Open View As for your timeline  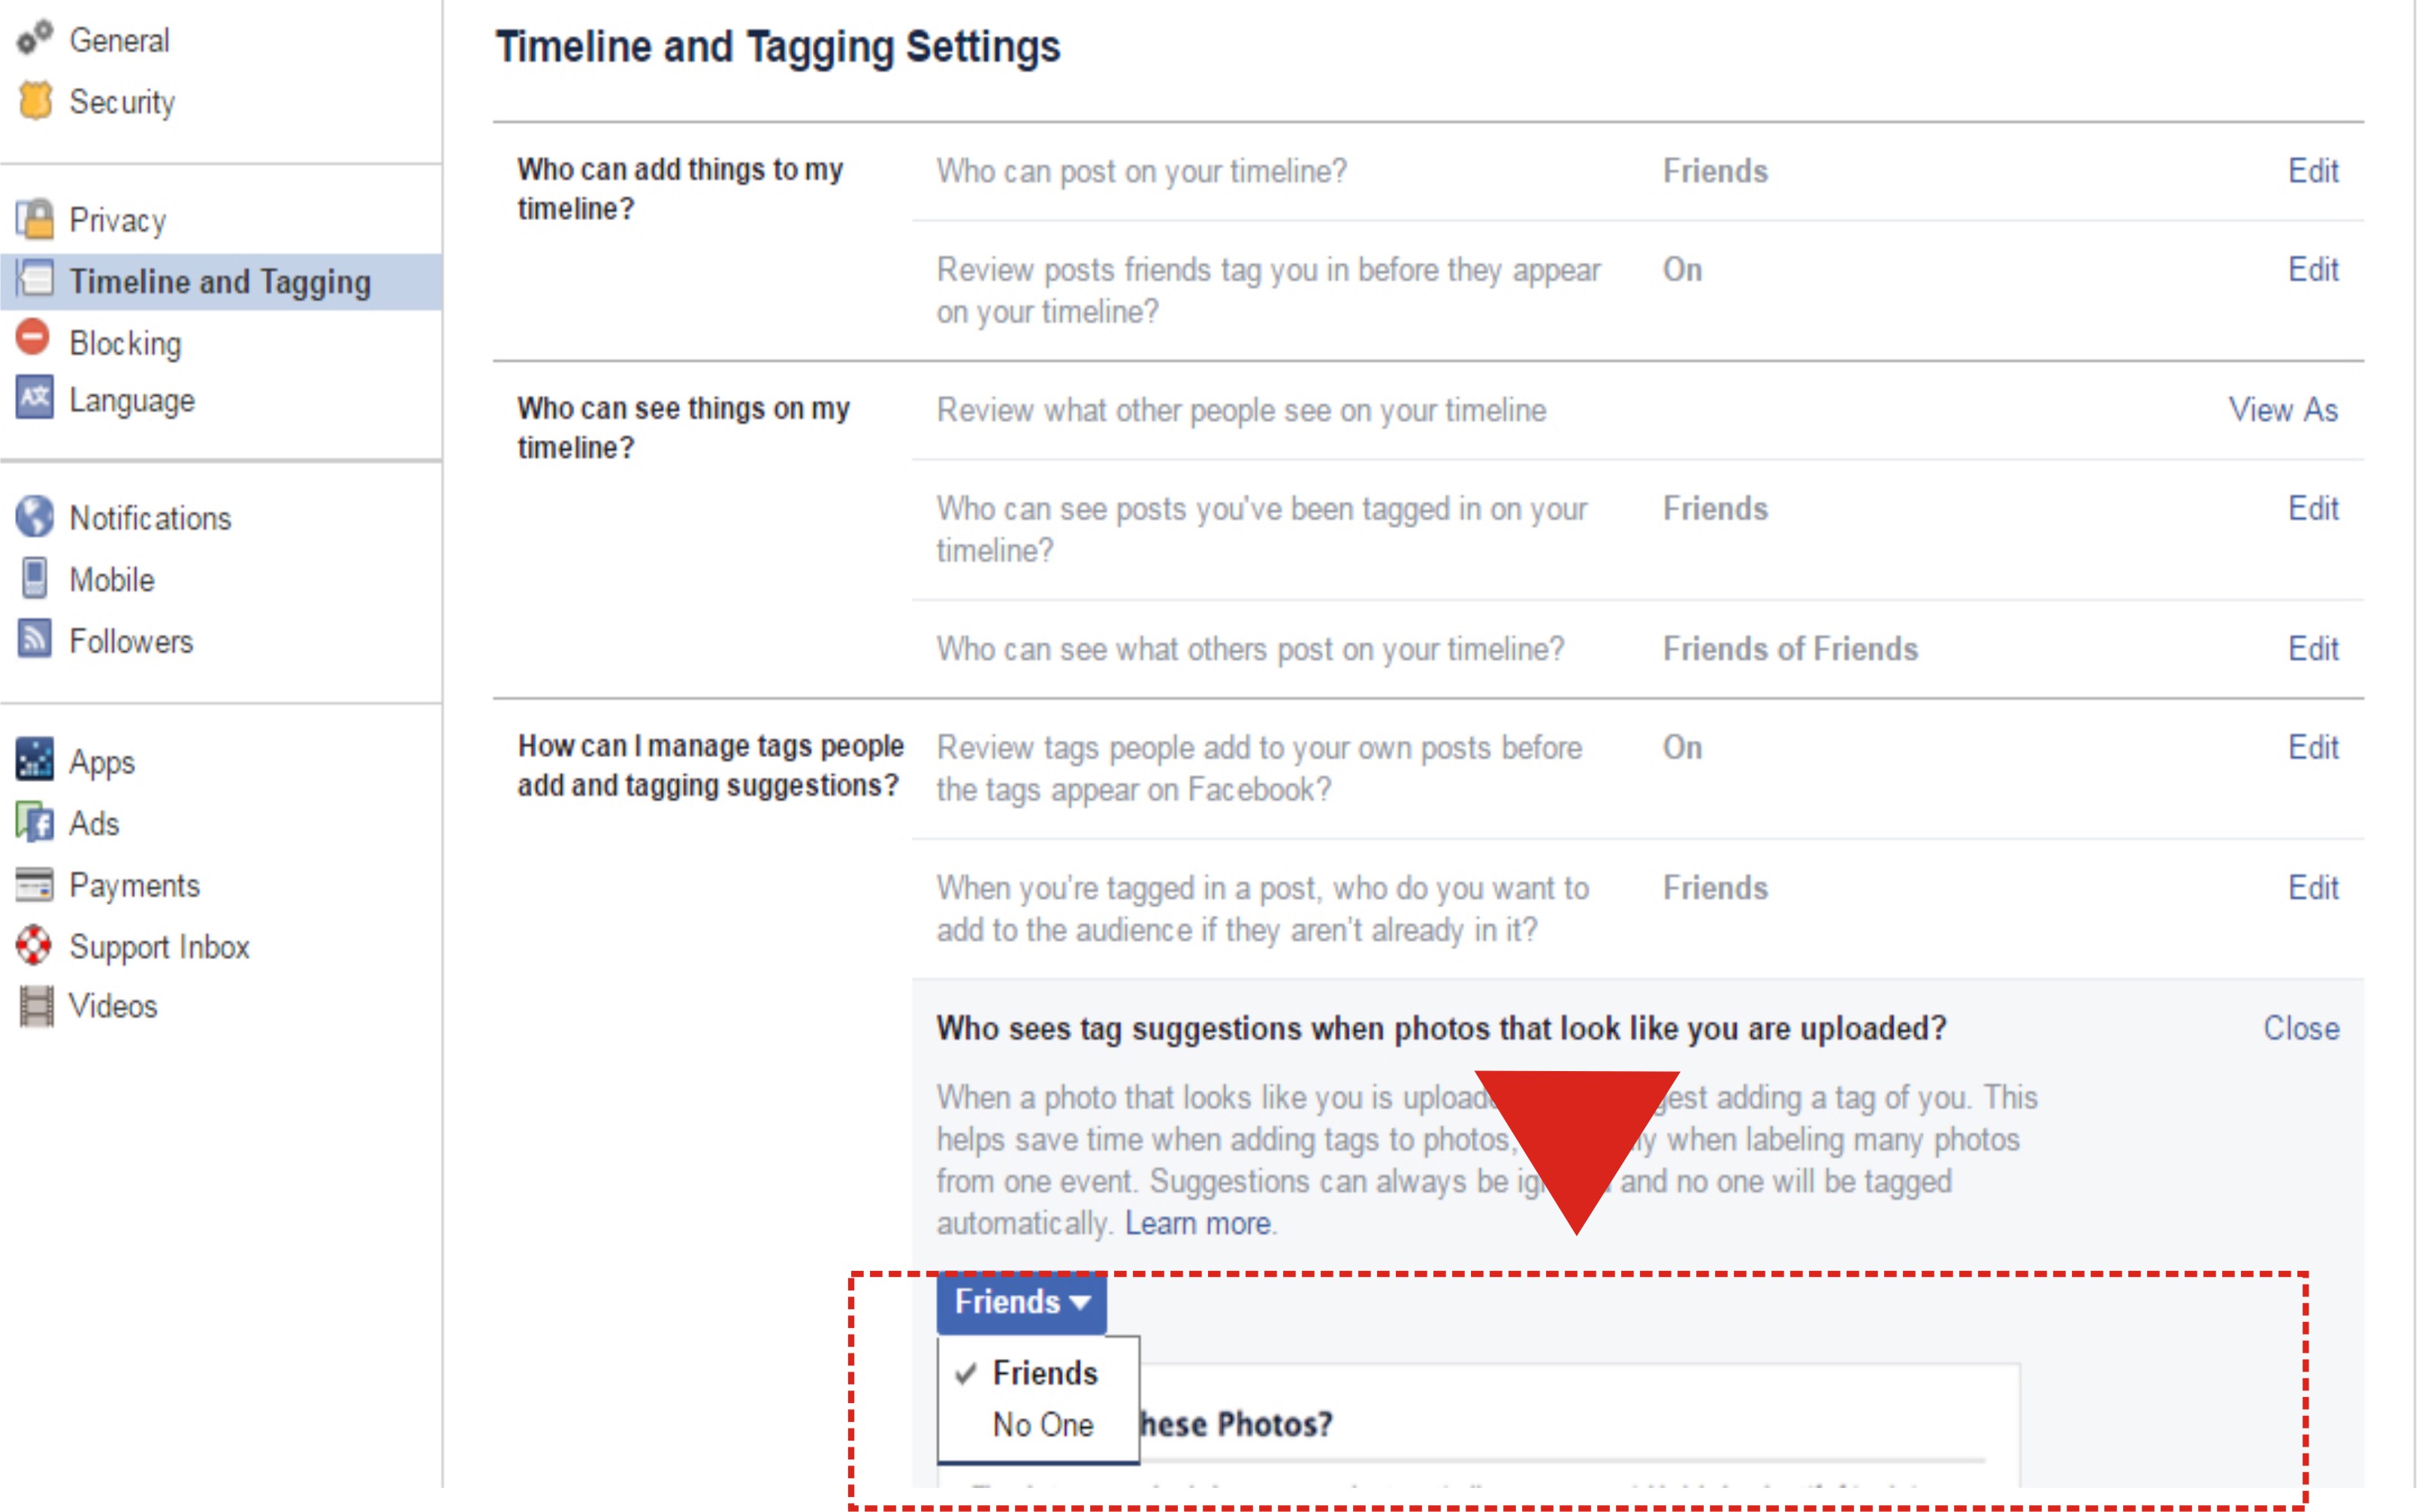2282,410
